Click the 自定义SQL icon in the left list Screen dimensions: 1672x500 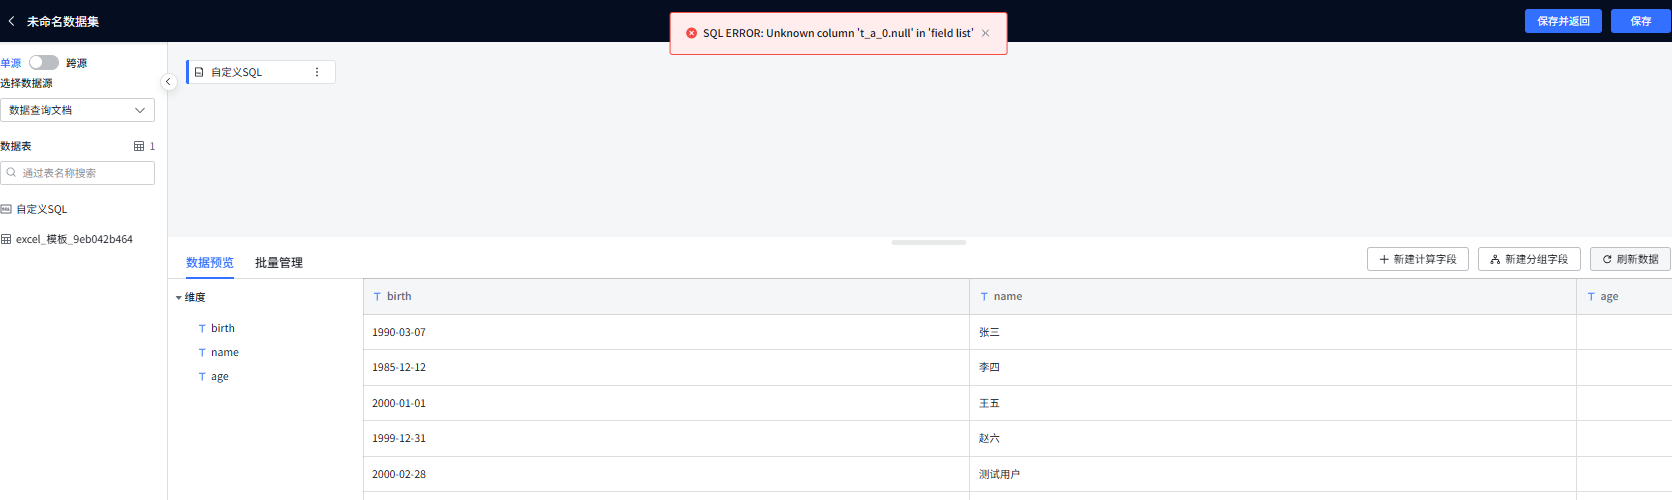(6, 209)
